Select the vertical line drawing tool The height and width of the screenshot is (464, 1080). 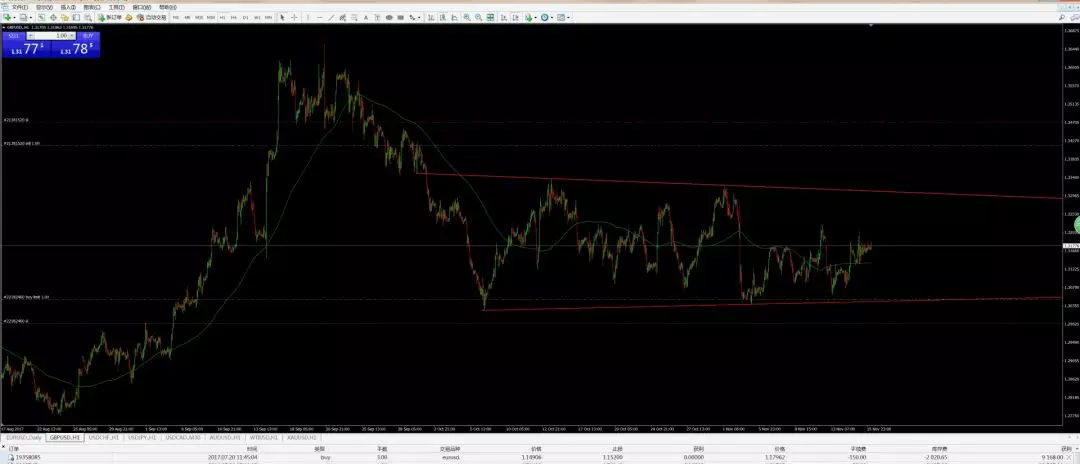click(x=308, y=17)
